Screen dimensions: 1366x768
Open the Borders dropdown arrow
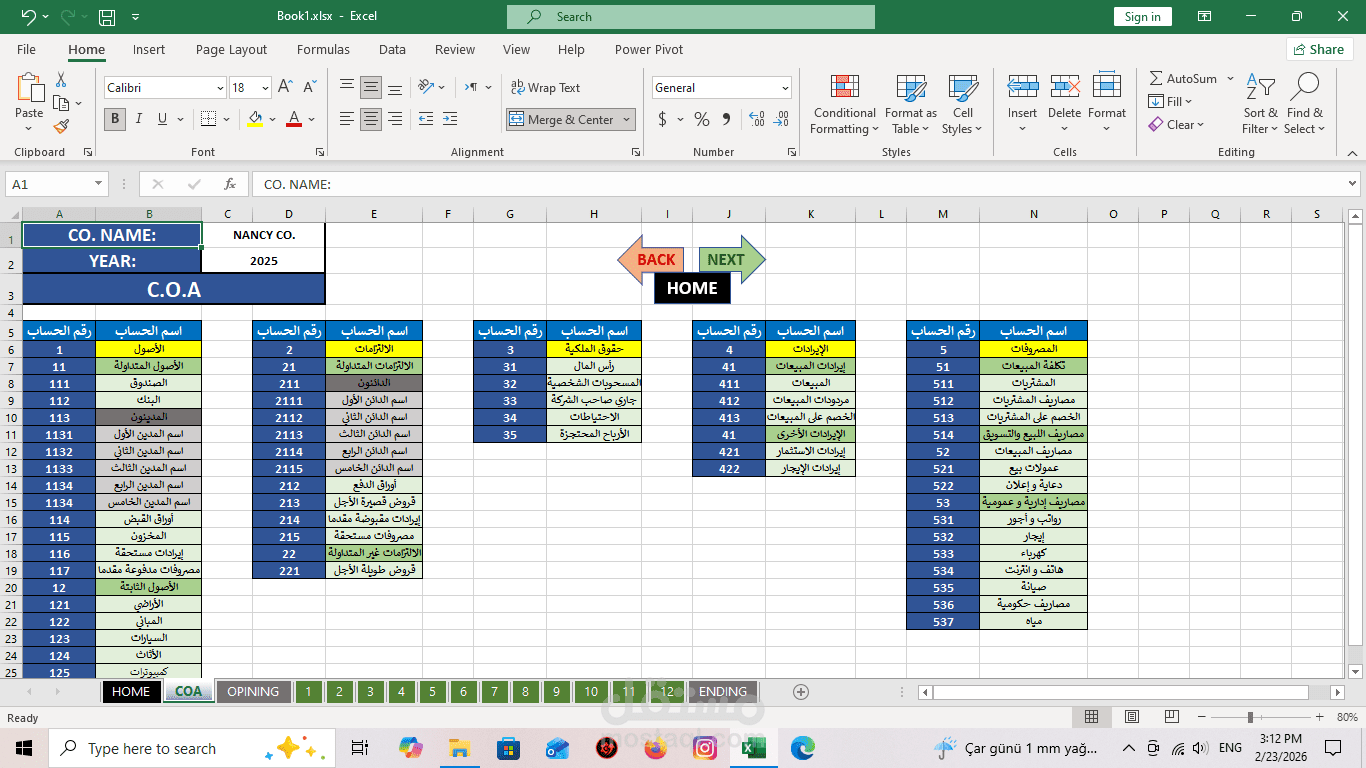227,119
